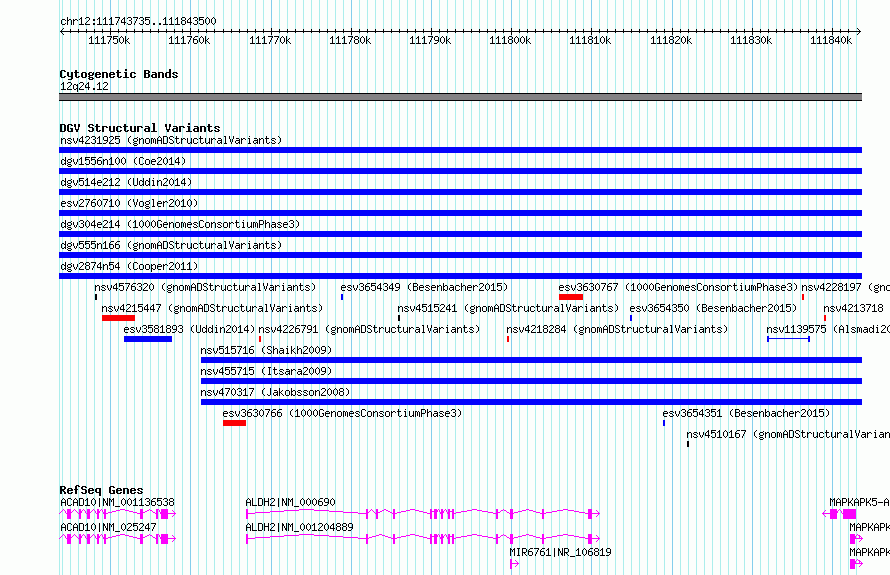Click the red nsv4215447 variant bar

[x=118, y=318]
